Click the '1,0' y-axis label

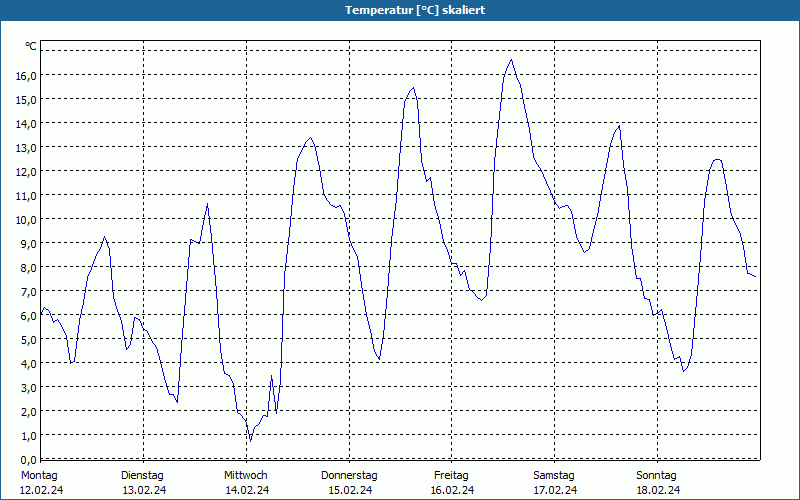[28, 435]
